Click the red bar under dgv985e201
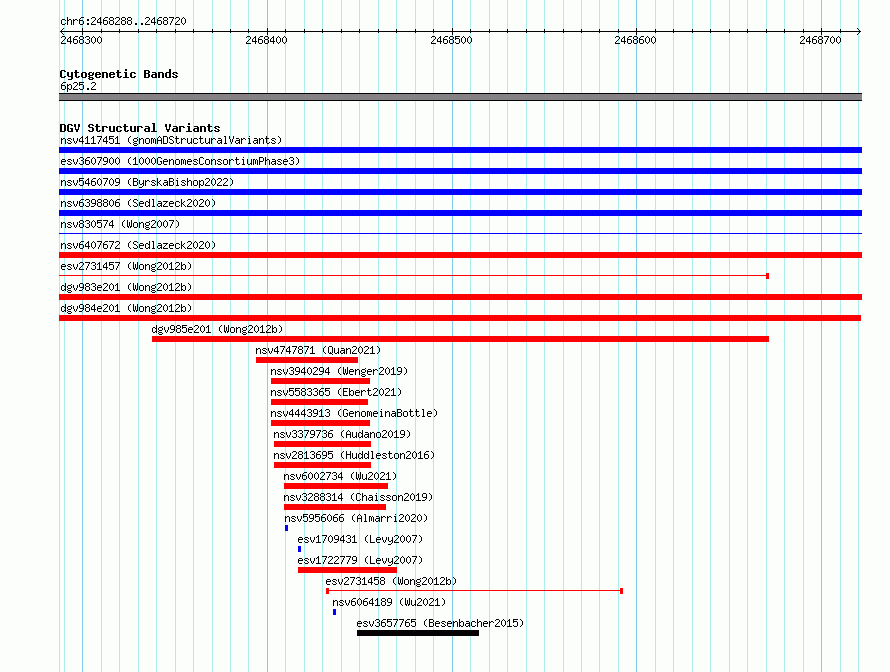The height and width of the screenshot is (672, 890). 460,339
